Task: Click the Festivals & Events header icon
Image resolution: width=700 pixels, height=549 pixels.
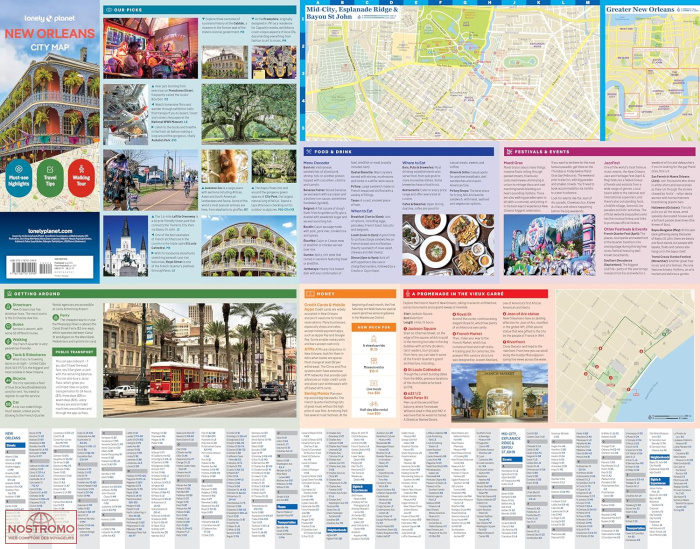Action: pyautogui.click(x=510, y=152)
